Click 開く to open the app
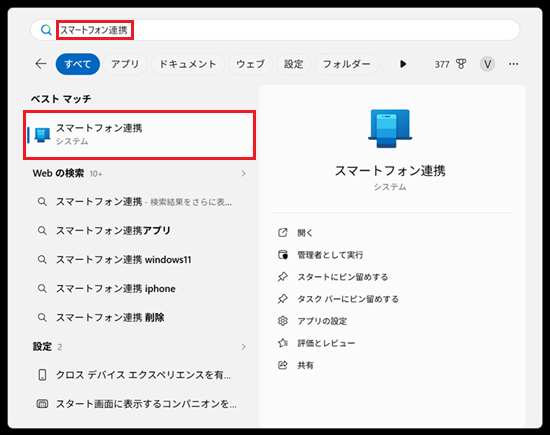The height and width of the screenshot is (435, 550). coord(305,233)
